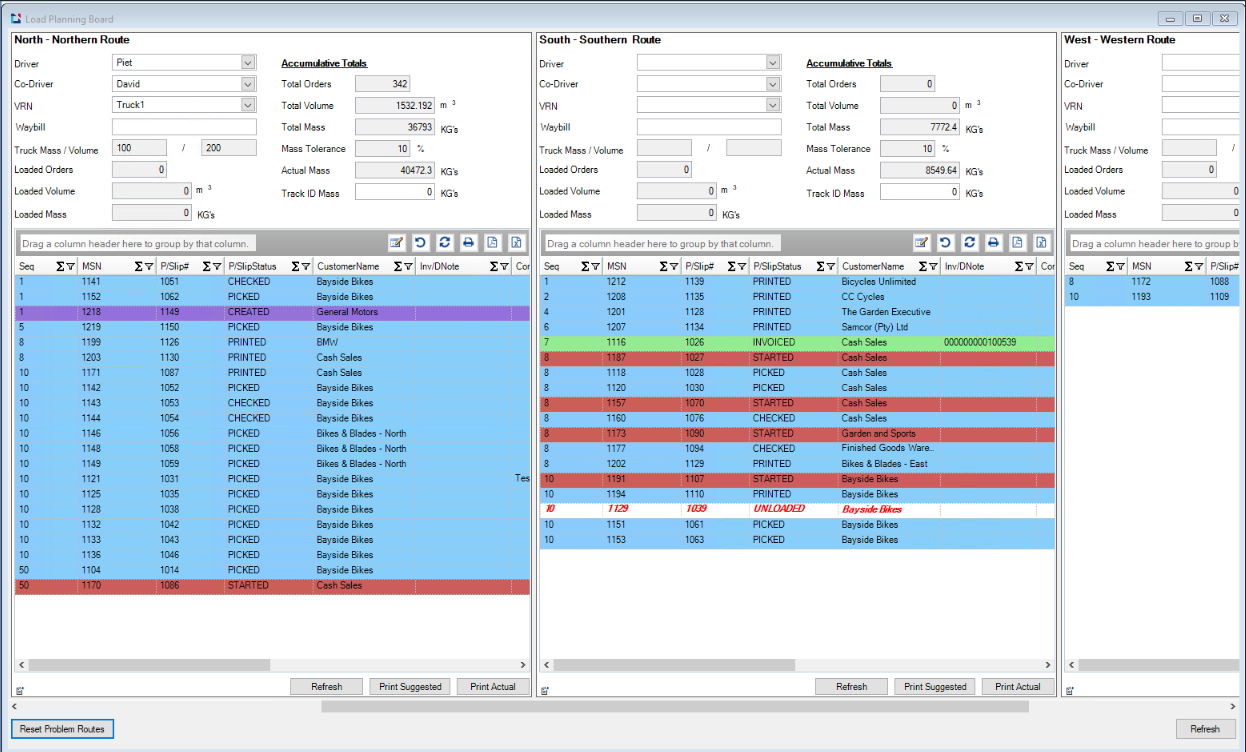Click the Waybill input field in the Northern Route
This screenshot has width=1246, height=752.
183,127
